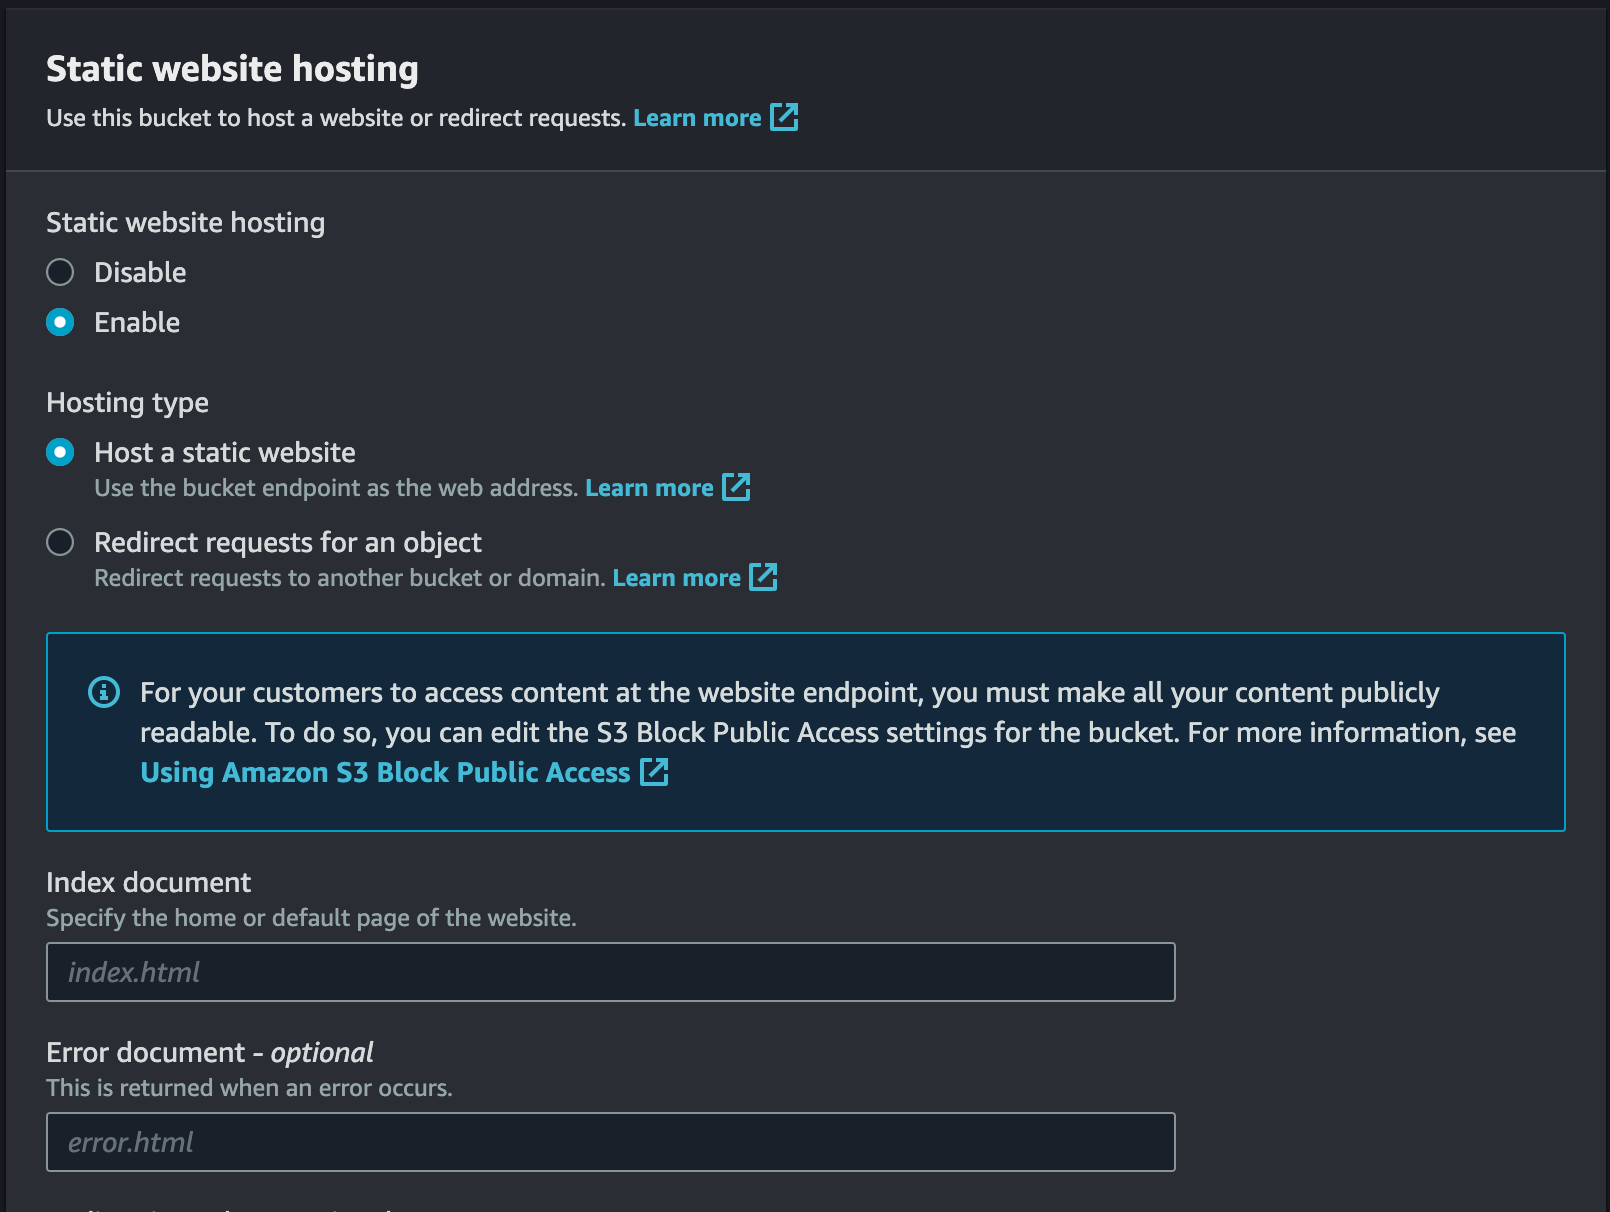This screenshot has height=1212, width=1610.
Task: Select the Enable radio button's filled indicator
Action: coord(60,322)
